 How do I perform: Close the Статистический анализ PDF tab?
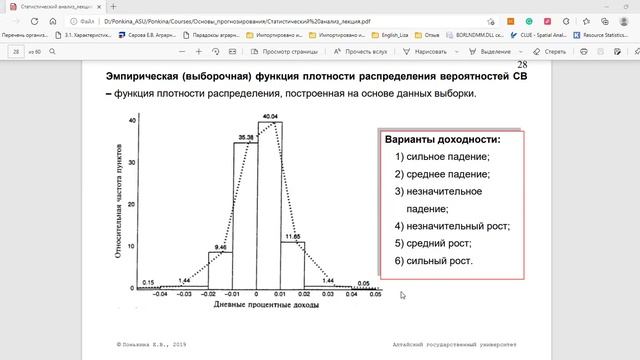[99, 7]
